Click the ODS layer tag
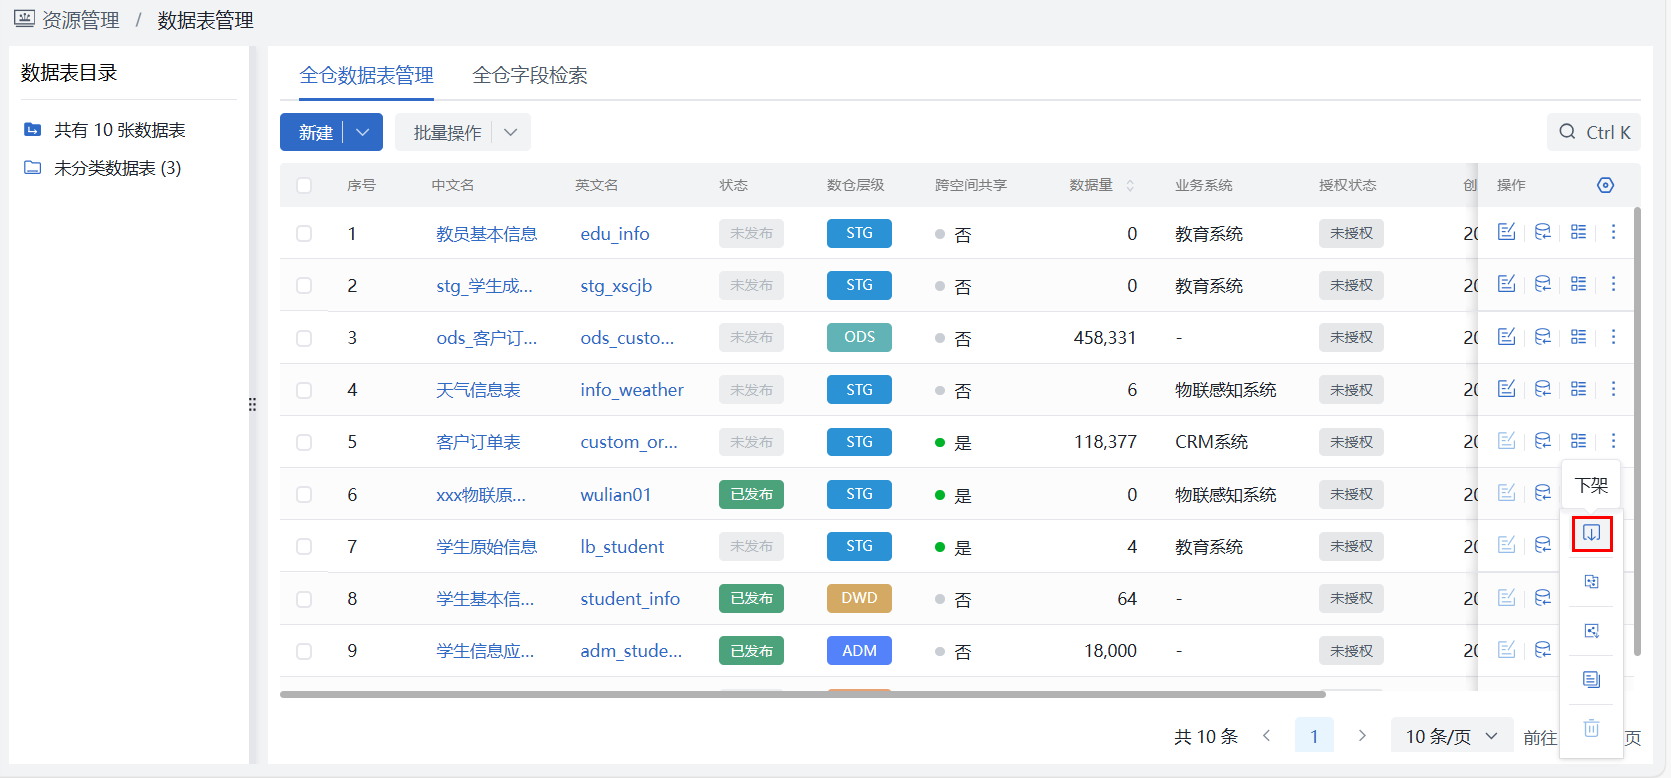This screenshot has height=778, width=1671. [859, 337]
